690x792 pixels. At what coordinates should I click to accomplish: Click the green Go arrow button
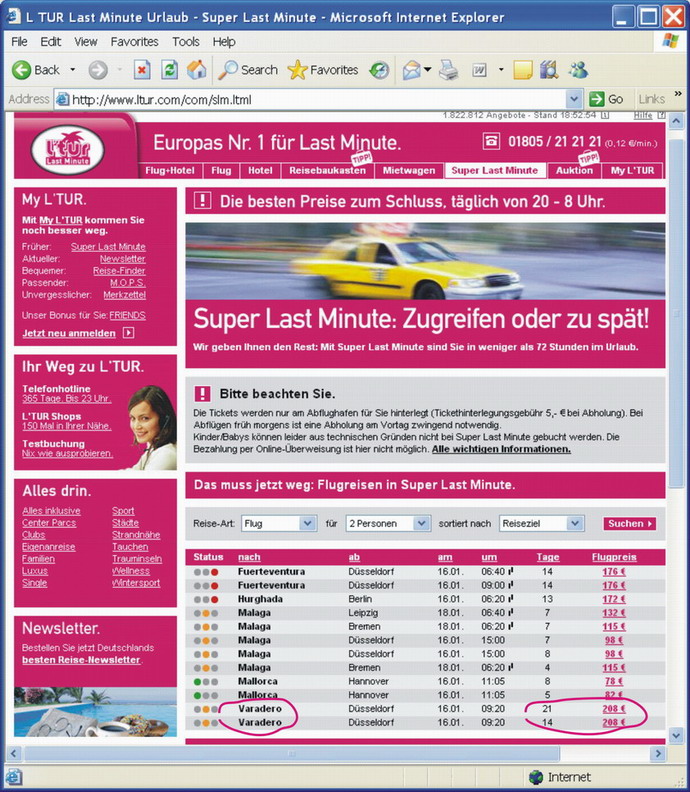tap(597, 99)
